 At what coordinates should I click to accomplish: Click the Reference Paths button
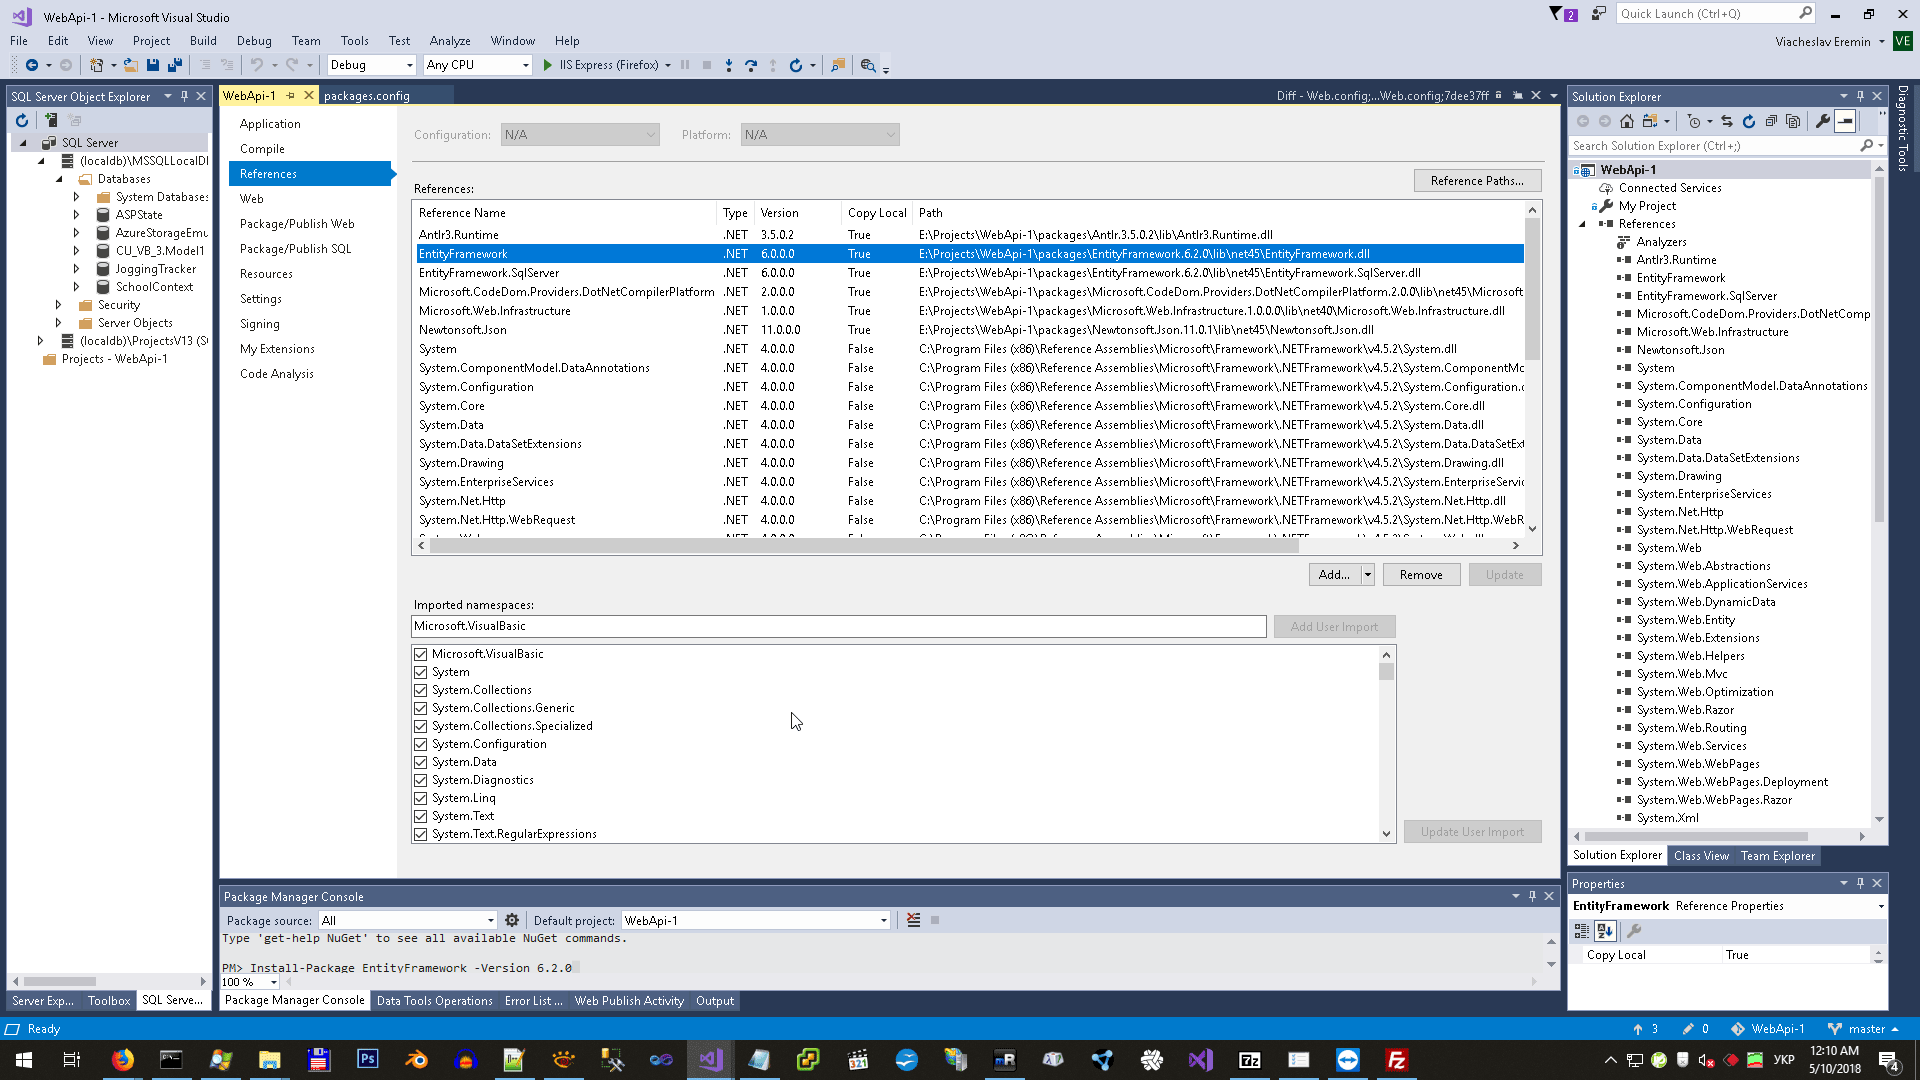(1476, 181)
